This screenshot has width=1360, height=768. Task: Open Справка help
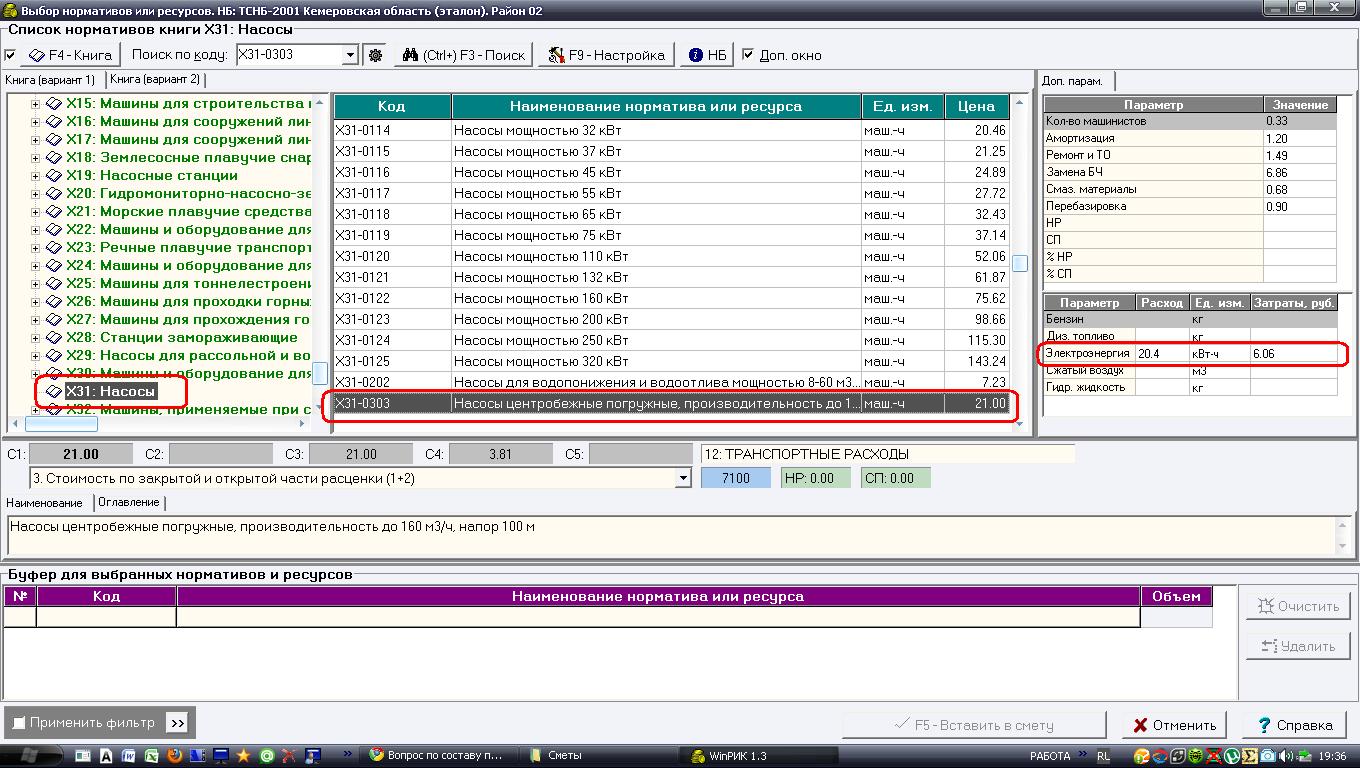(x=1295, y=725)
